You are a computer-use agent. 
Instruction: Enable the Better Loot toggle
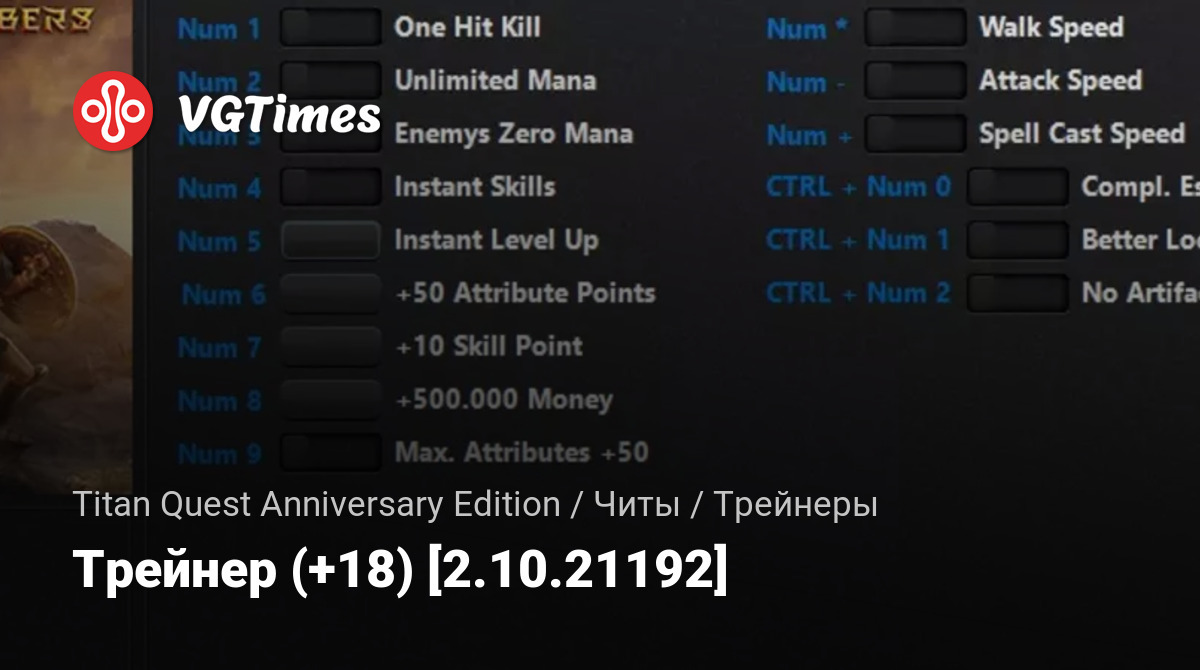[x=1018, y=240]
